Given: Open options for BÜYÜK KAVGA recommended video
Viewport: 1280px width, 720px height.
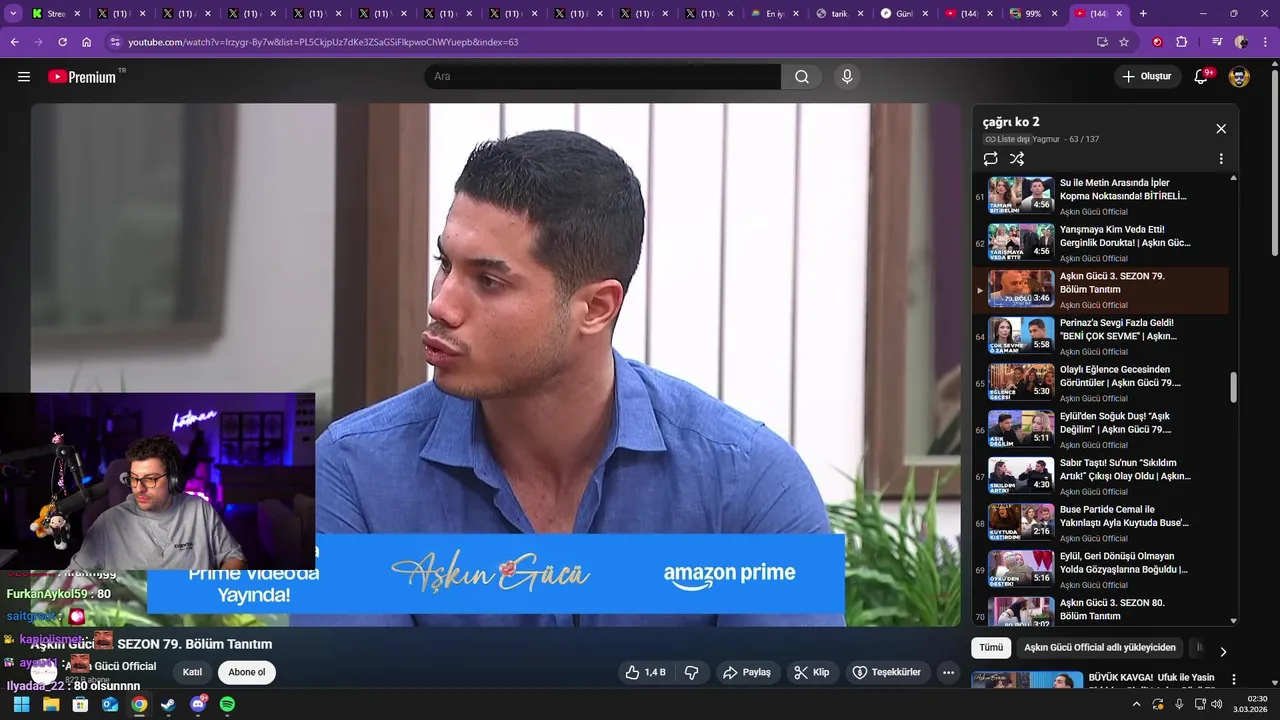Looking at the screenshot, I should pos(1233,679).
